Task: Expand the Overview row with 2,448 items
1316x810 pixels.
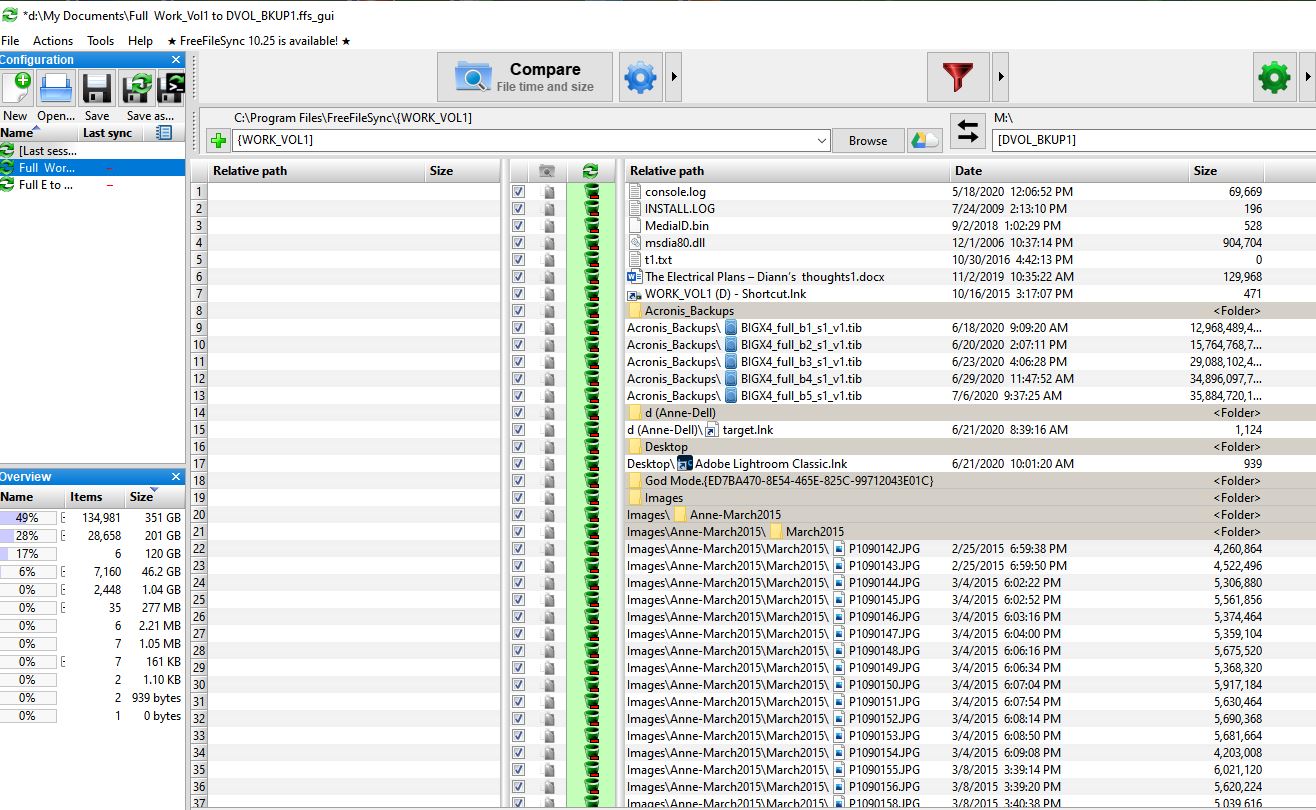Action: click(x=62, y=590)
